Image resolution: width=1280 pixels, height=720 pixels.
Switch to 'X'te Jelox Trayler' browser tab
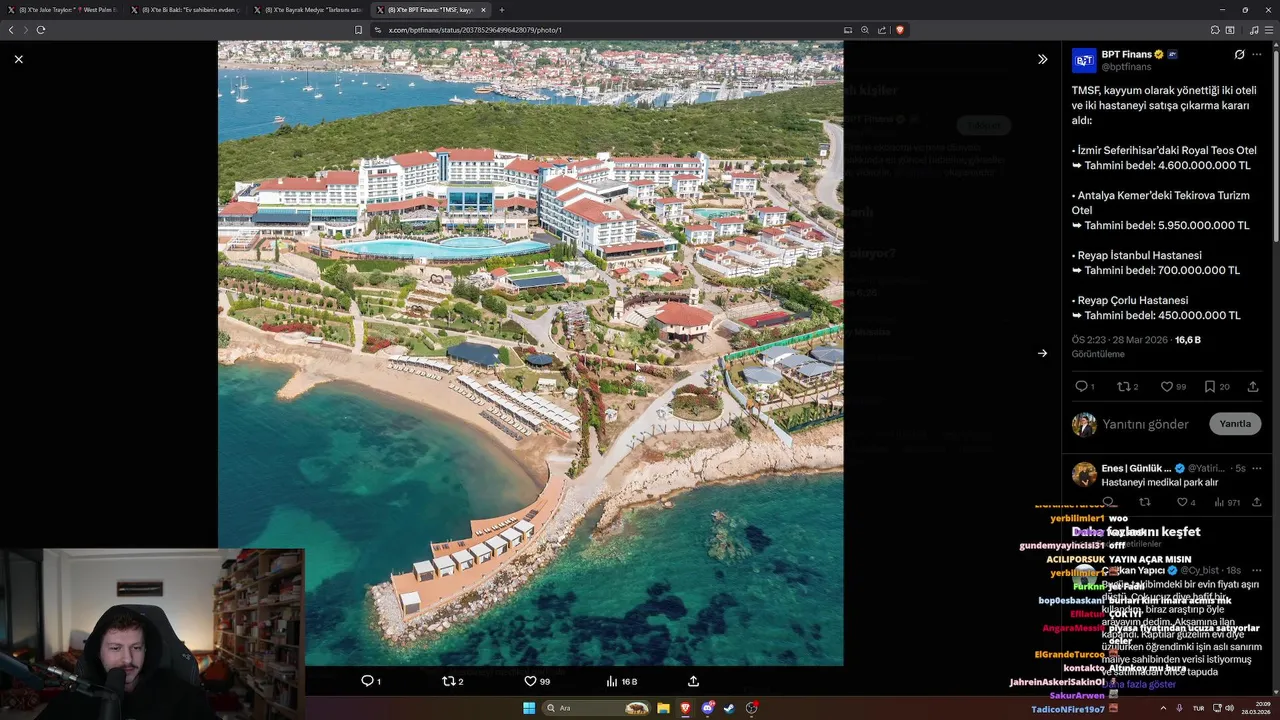tap(65, 10)
